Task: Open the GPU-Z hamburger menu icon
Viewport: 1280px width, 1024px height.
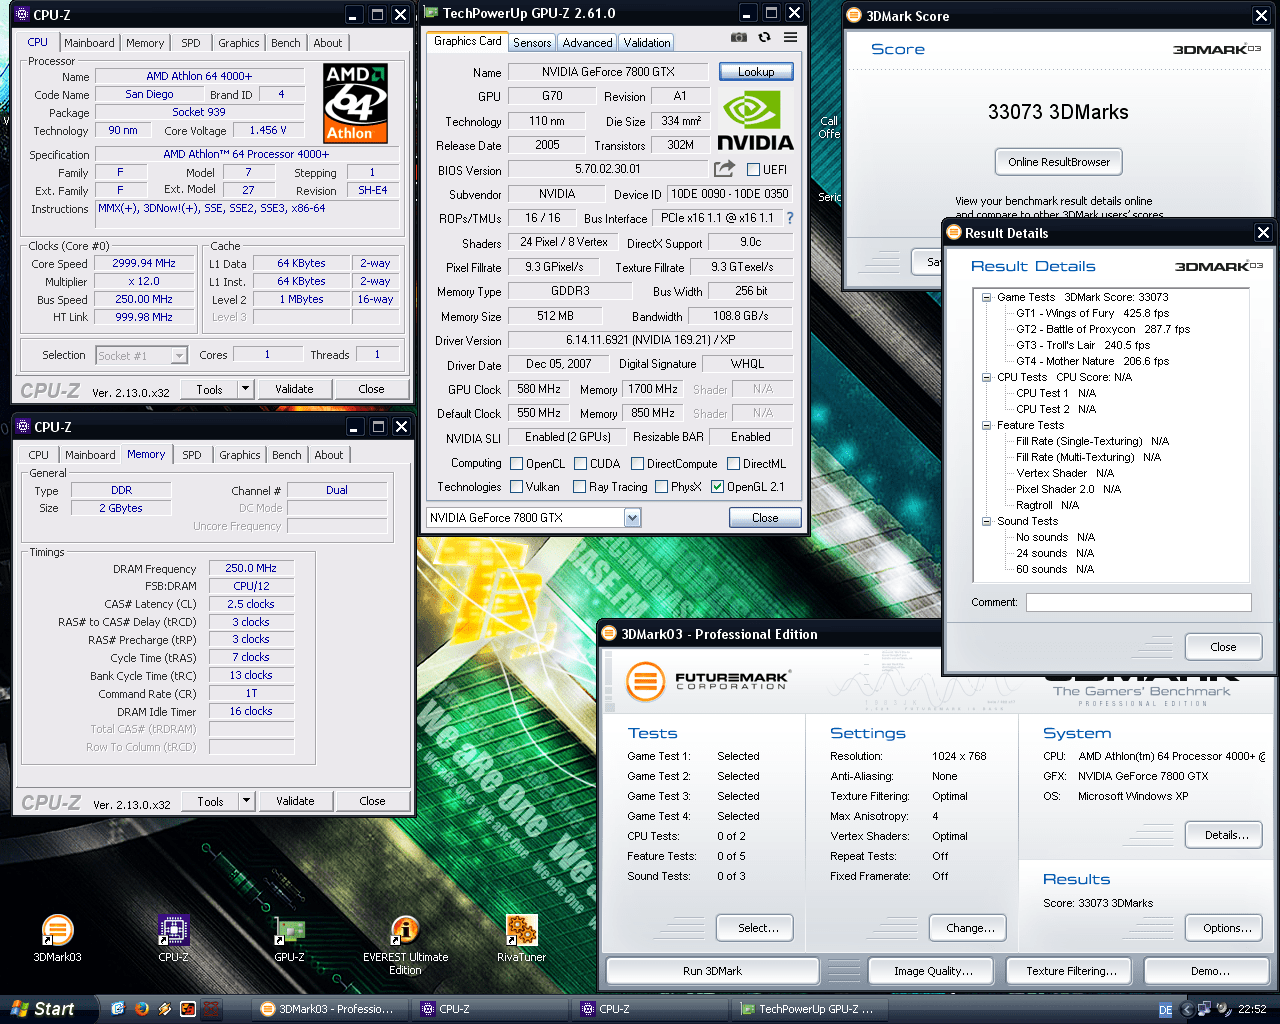Action: [x=790, y=37]
